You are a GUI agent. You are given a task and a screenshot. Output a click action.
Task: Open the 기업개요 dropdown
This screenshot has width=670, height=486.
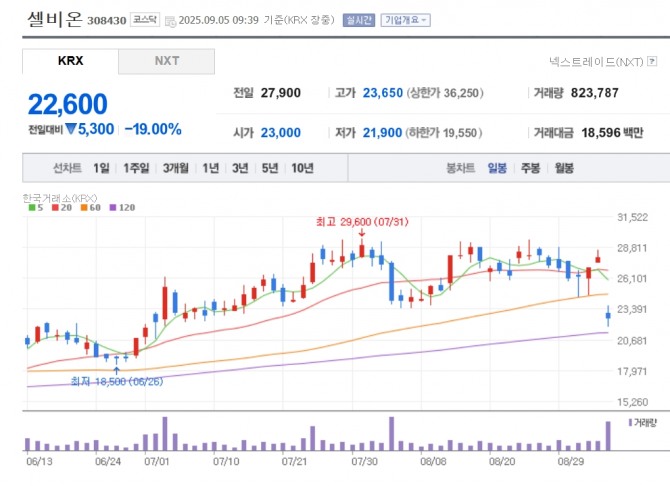[404, 19]
